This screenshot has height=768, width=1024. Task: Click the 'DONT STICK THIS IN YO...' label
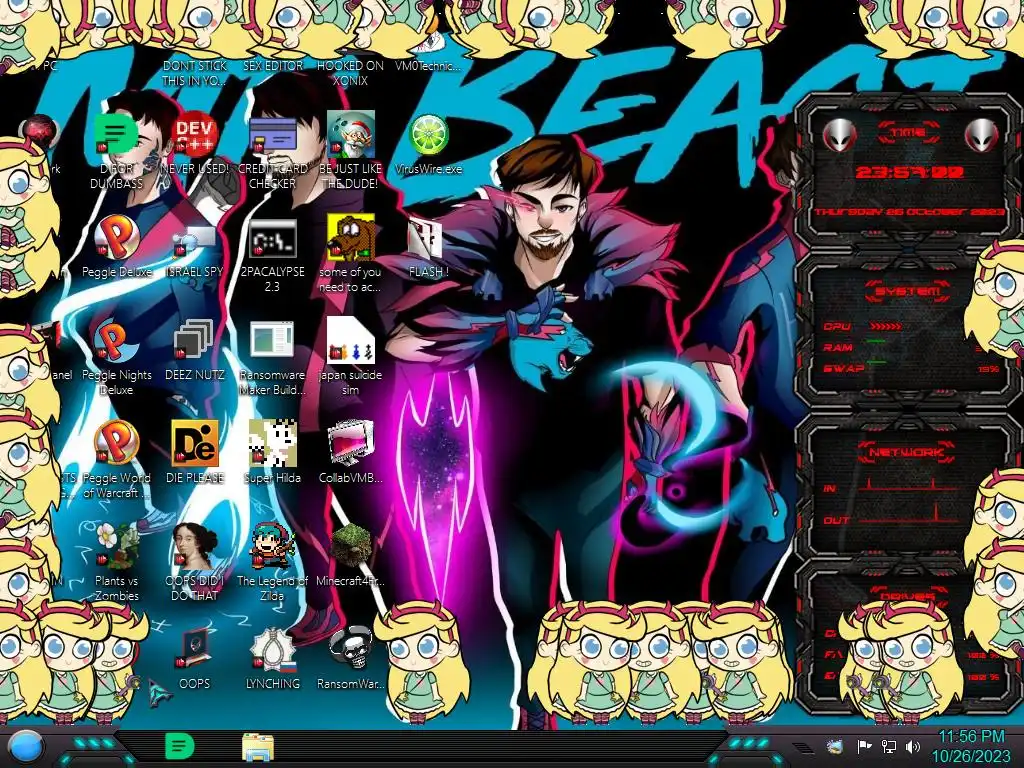click(x=194, y=73)
